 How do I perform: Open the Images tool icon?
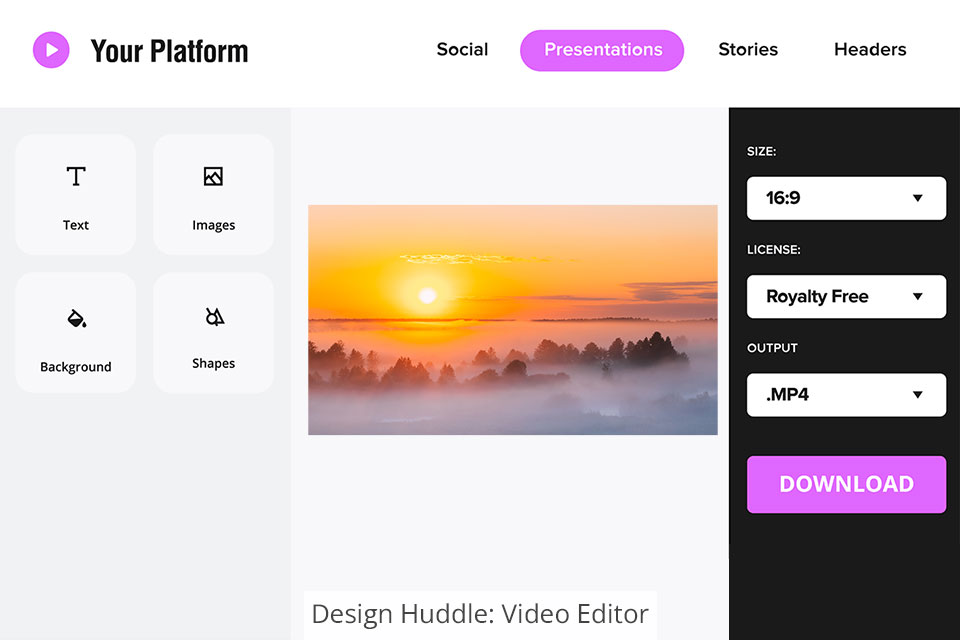pos(213,176)
